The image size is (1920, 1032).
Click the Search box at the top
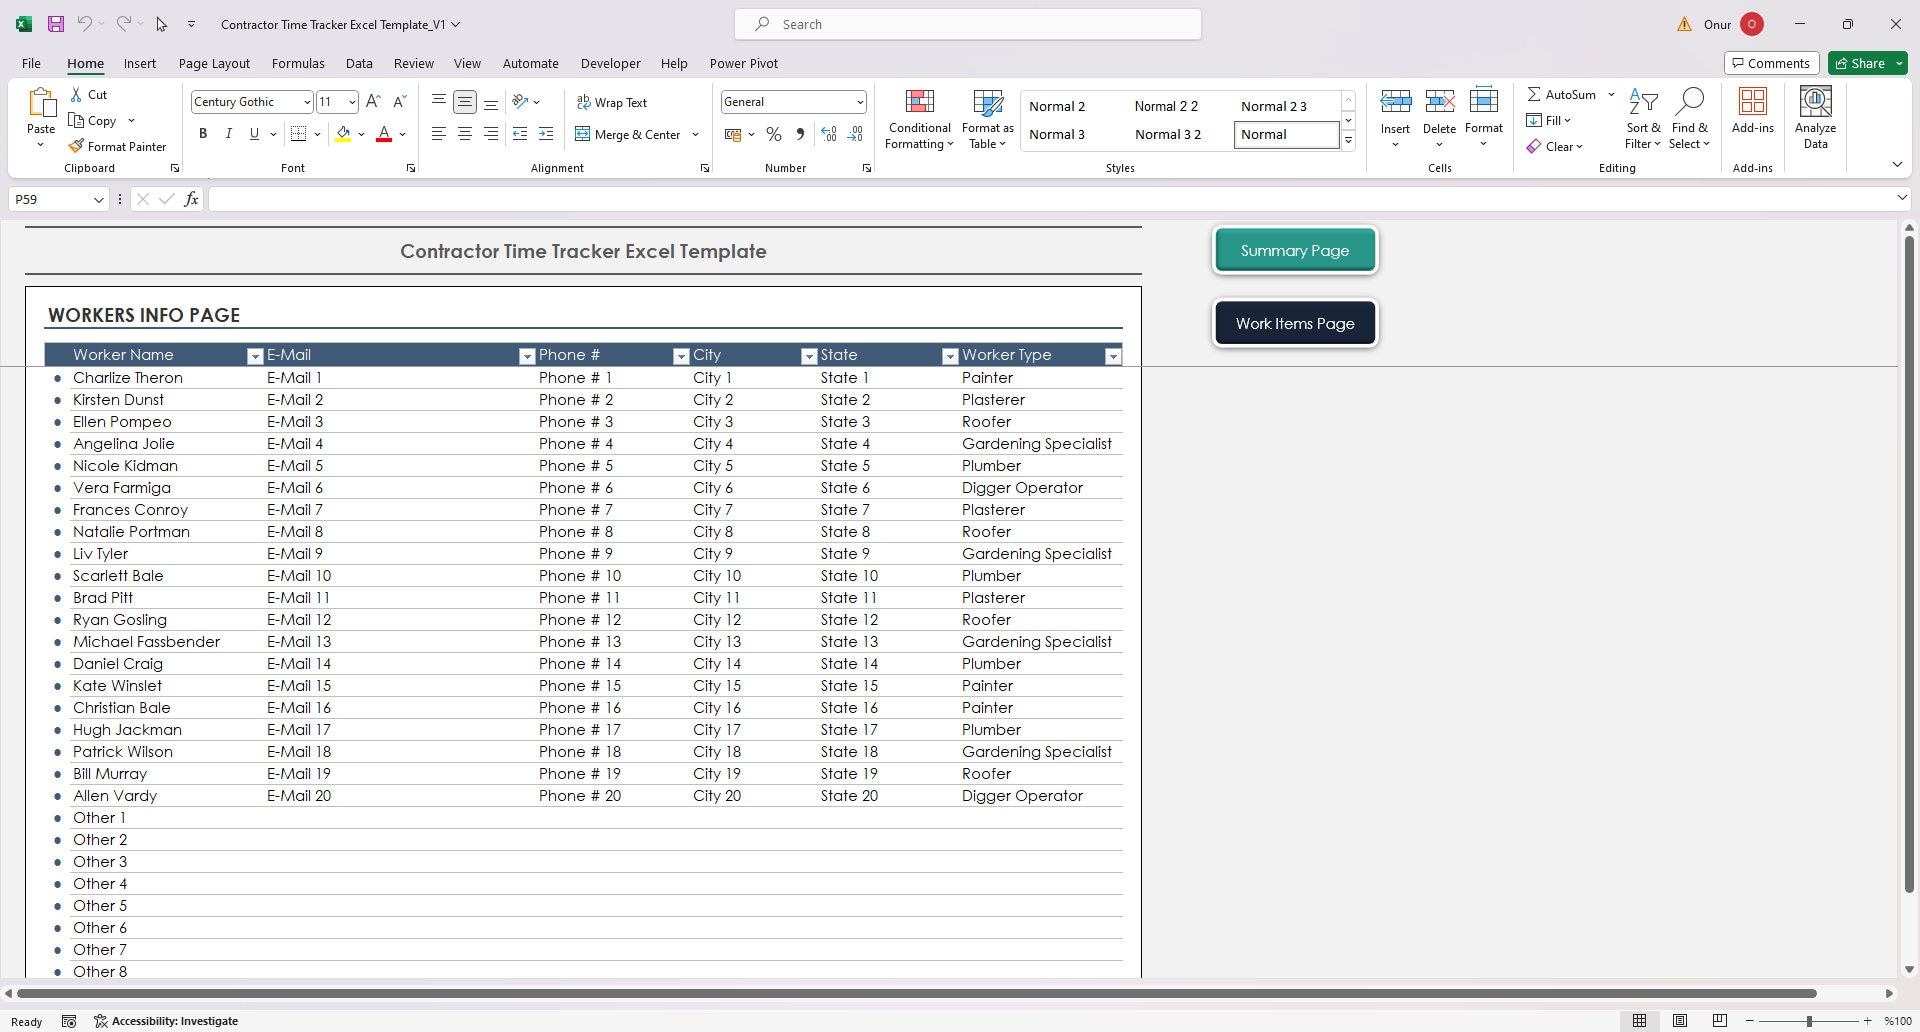pyautogui.click(x=966, y=23)
